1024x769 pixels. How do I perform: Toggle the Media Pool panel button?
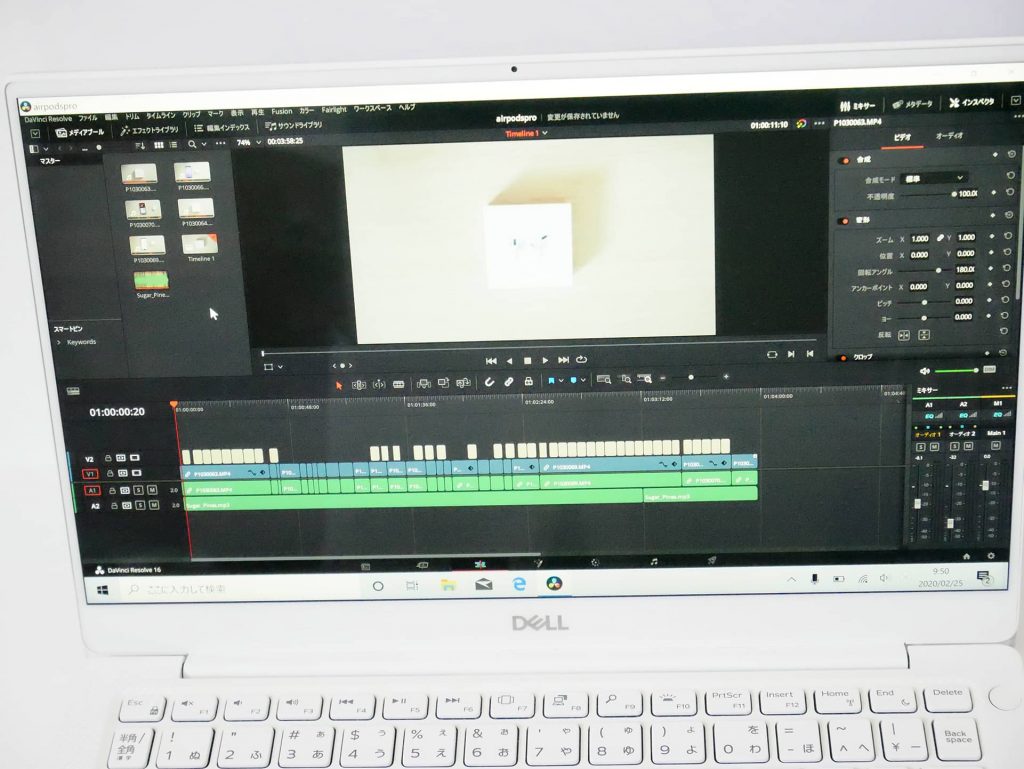(80, 133)
